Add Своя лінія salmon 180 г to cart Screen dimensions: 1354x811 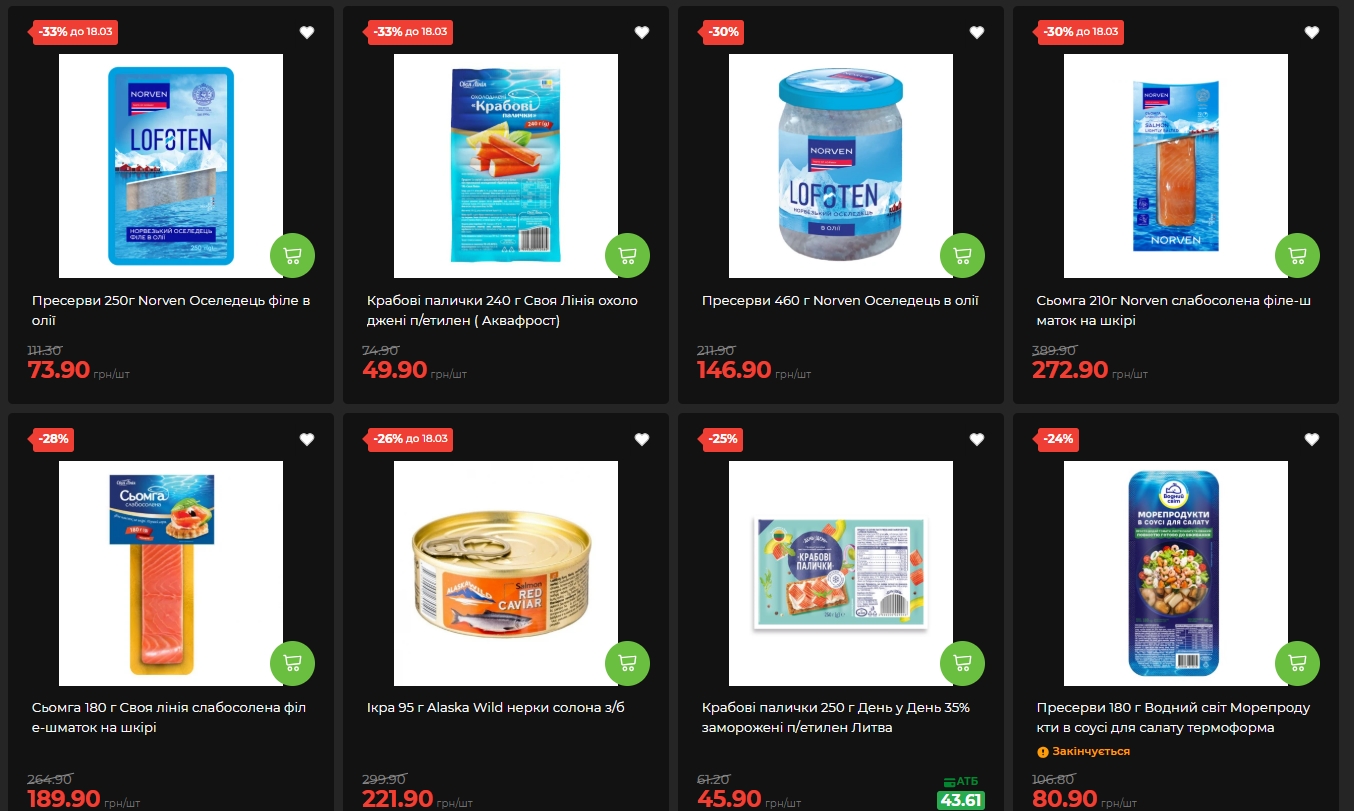click(x=292, y=663)
